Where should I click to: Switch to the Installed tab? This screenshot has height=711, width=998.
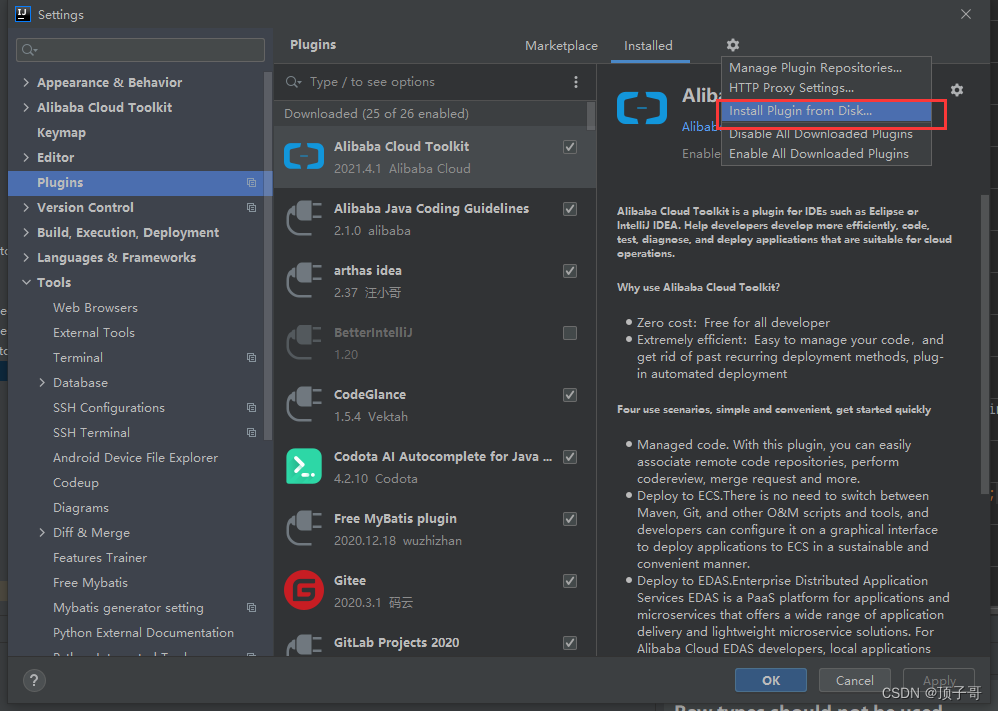[648, 46]
